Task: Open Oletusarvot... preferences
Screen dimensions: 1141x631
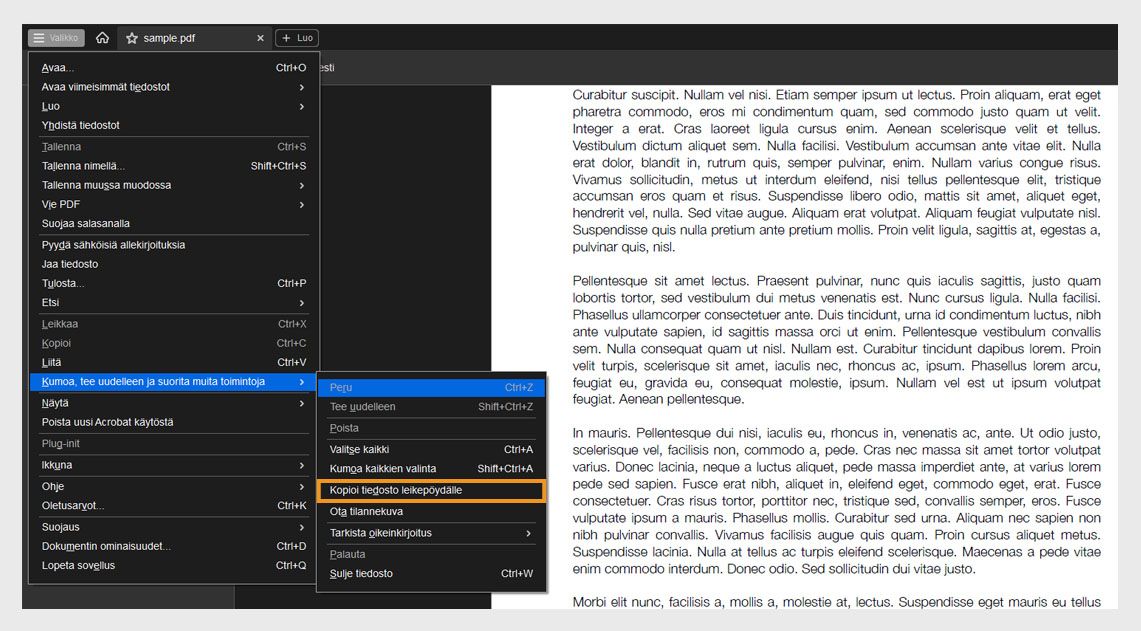Action: pyautogui.click(x=173, y=505)
